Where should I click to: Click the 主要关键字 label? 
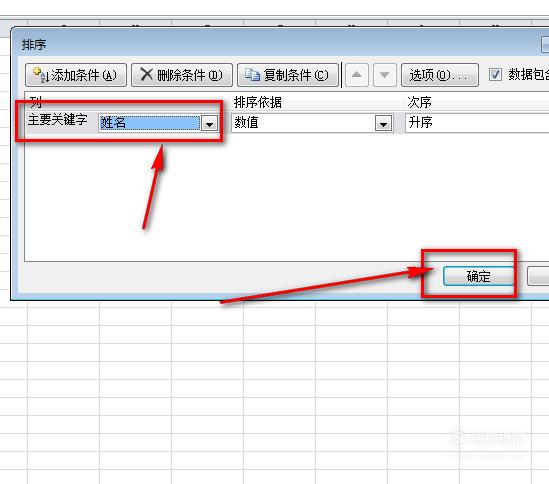click(57, 120)
